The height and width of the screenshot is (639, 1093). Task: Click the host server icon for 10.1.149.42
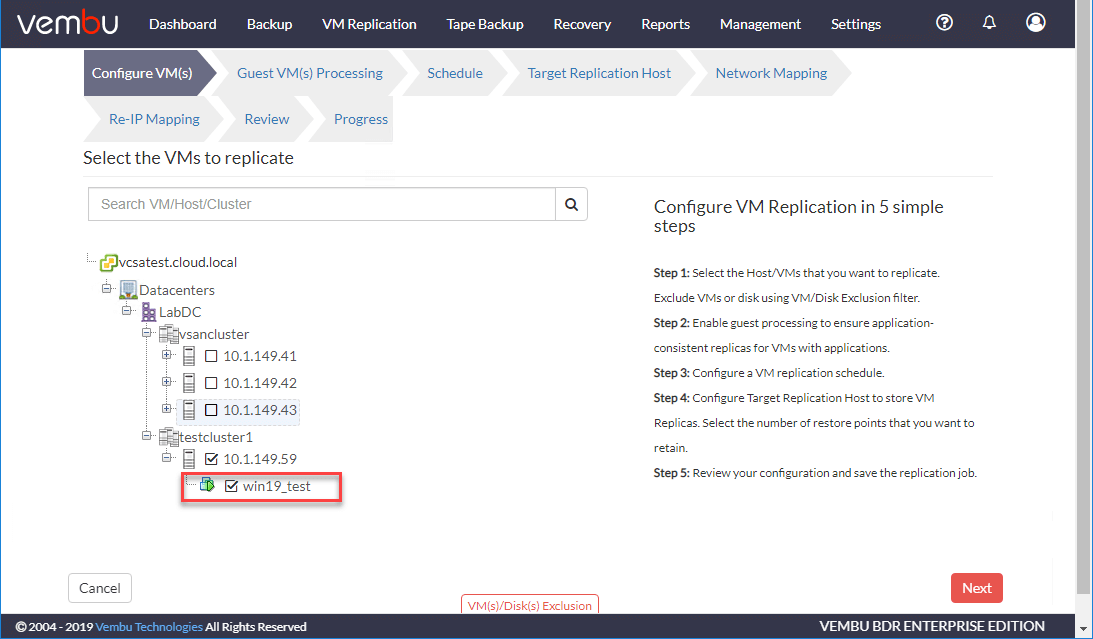pos(189,383)
